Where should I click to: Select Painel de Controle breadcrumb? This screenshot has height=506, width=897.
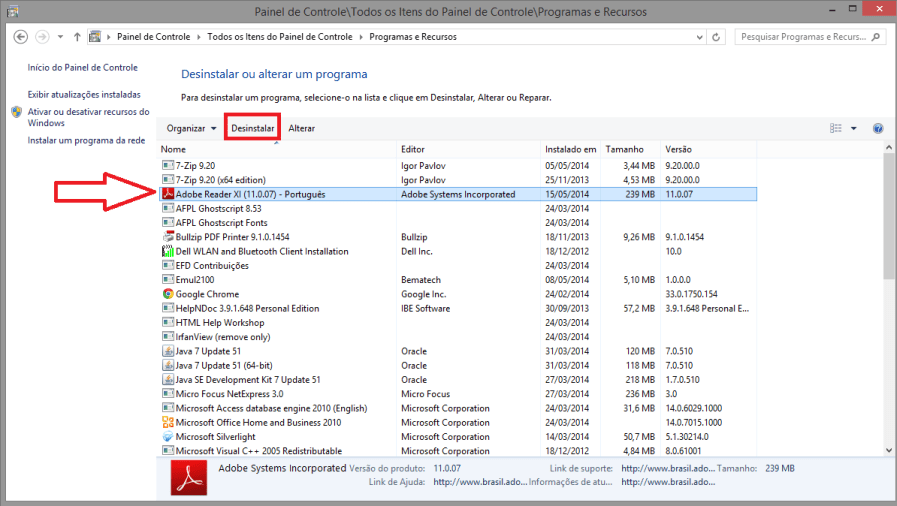[153, 37]
